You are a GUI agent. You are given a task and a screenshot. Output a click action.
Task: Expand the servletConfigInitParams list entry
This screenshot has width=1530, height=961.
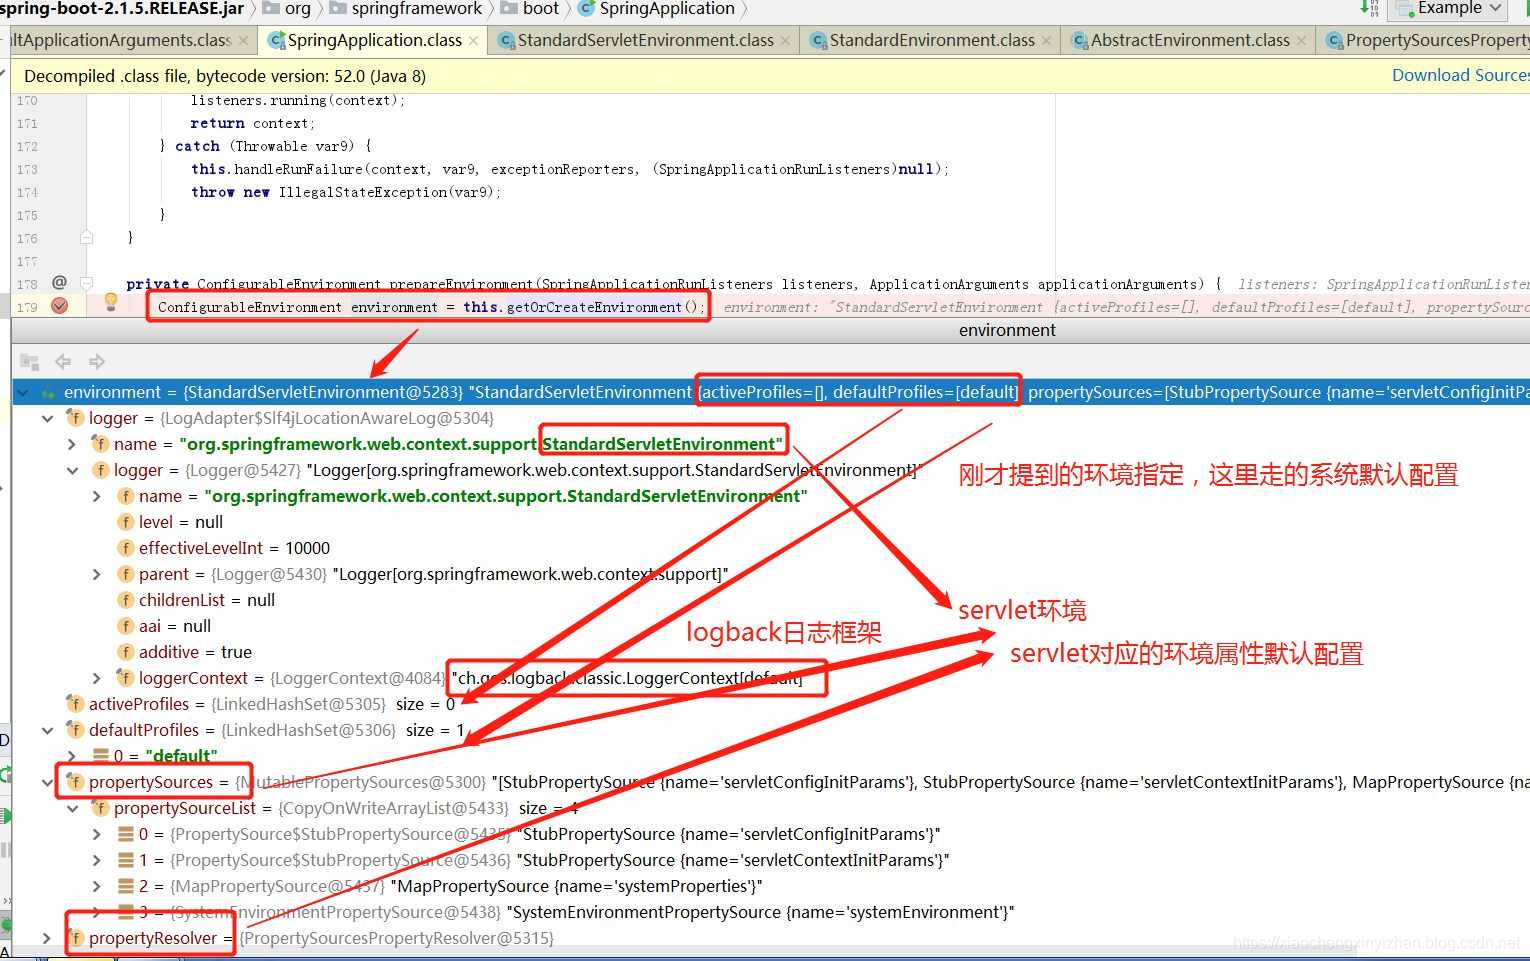pos(97,834)
